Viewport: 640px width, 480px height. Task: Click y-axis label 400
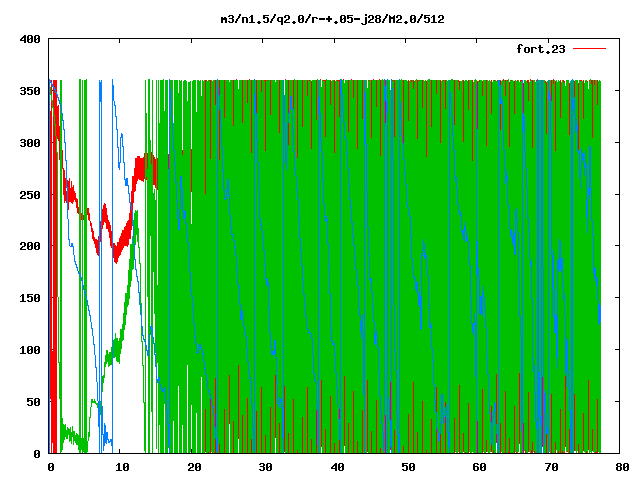click(x=30, y=39)
